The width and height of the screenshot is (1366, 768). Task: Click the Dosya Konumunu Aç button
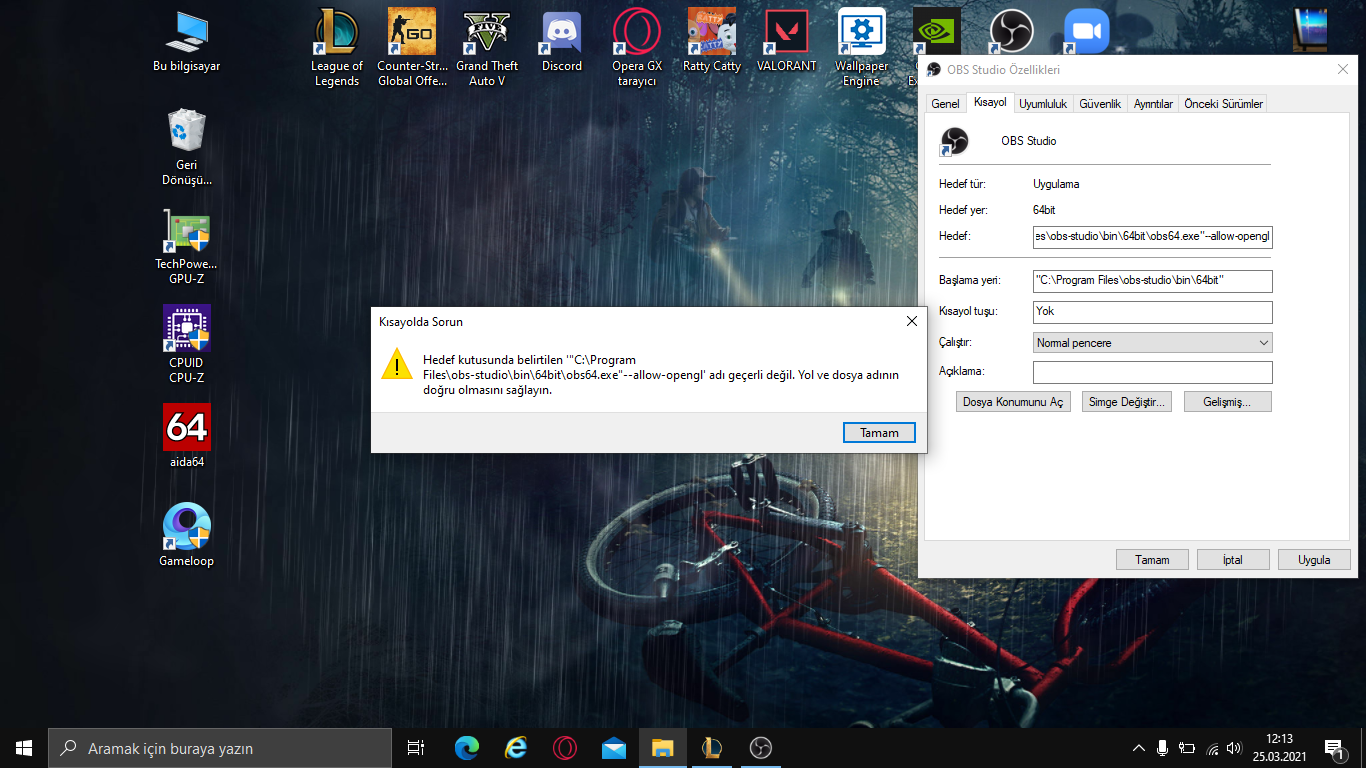pos(1013,402)
